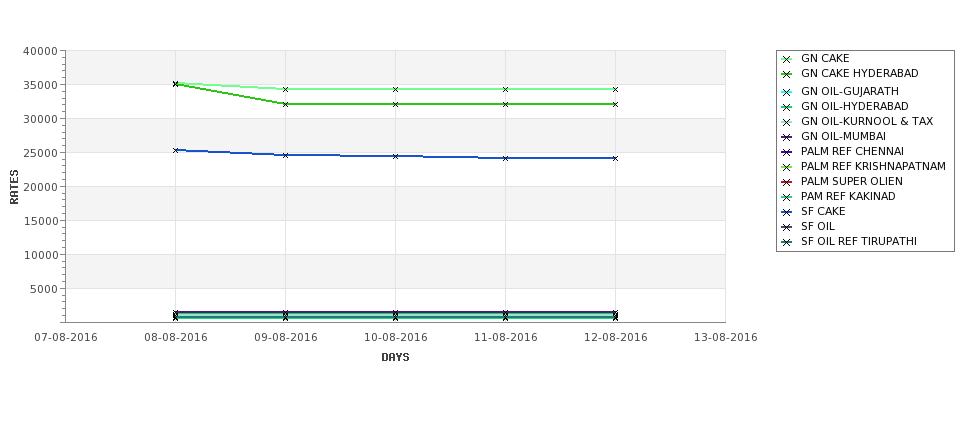
Task: Click the PALM SUPER OLIEN red marker
Action: click(x=786, y=182)
